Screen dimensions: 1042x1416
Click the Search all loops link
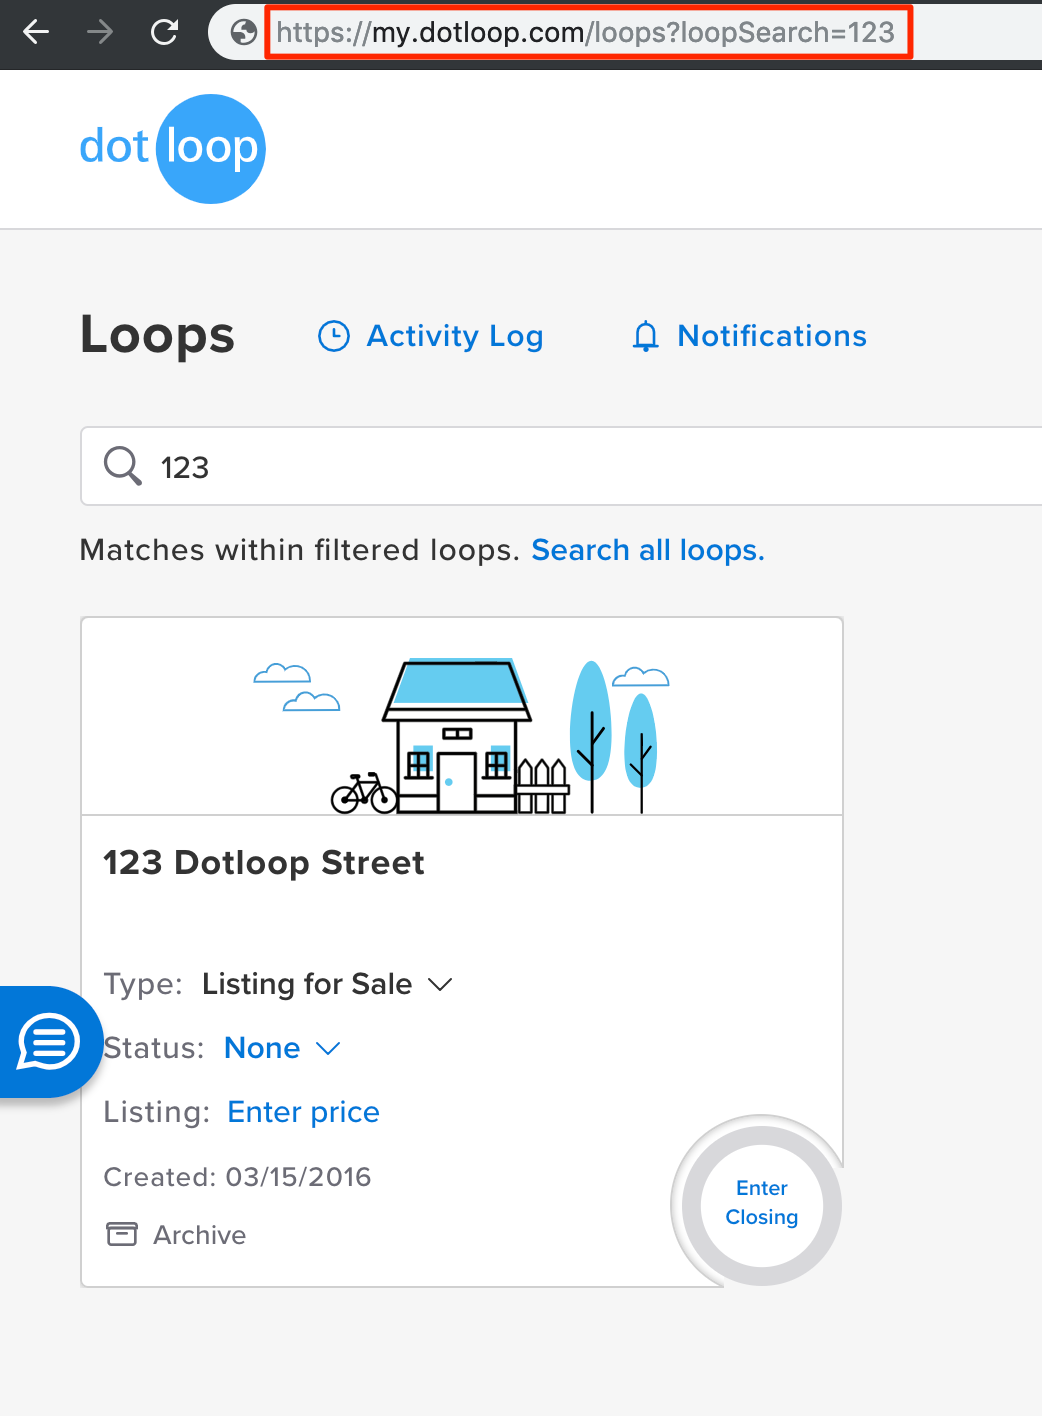[647, 550]
